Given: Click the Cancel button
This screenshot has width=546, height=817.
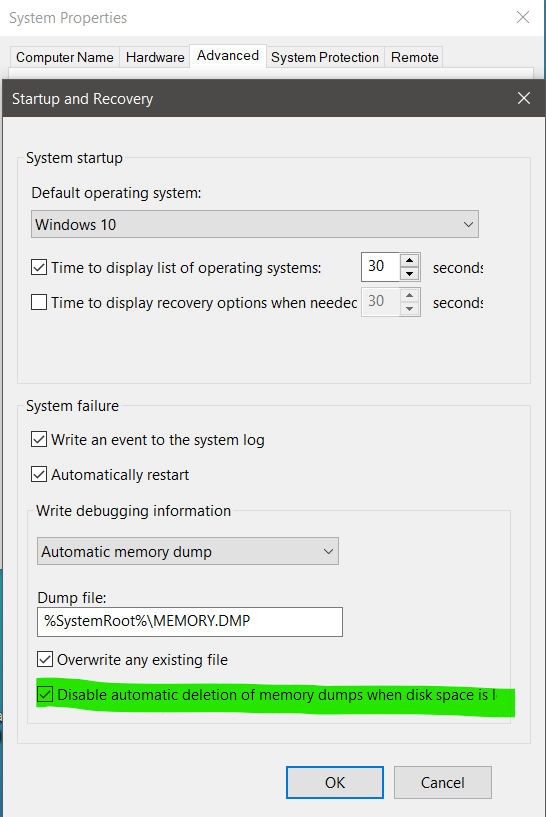Looking at the screenshot, I should (x=443, y=783).
